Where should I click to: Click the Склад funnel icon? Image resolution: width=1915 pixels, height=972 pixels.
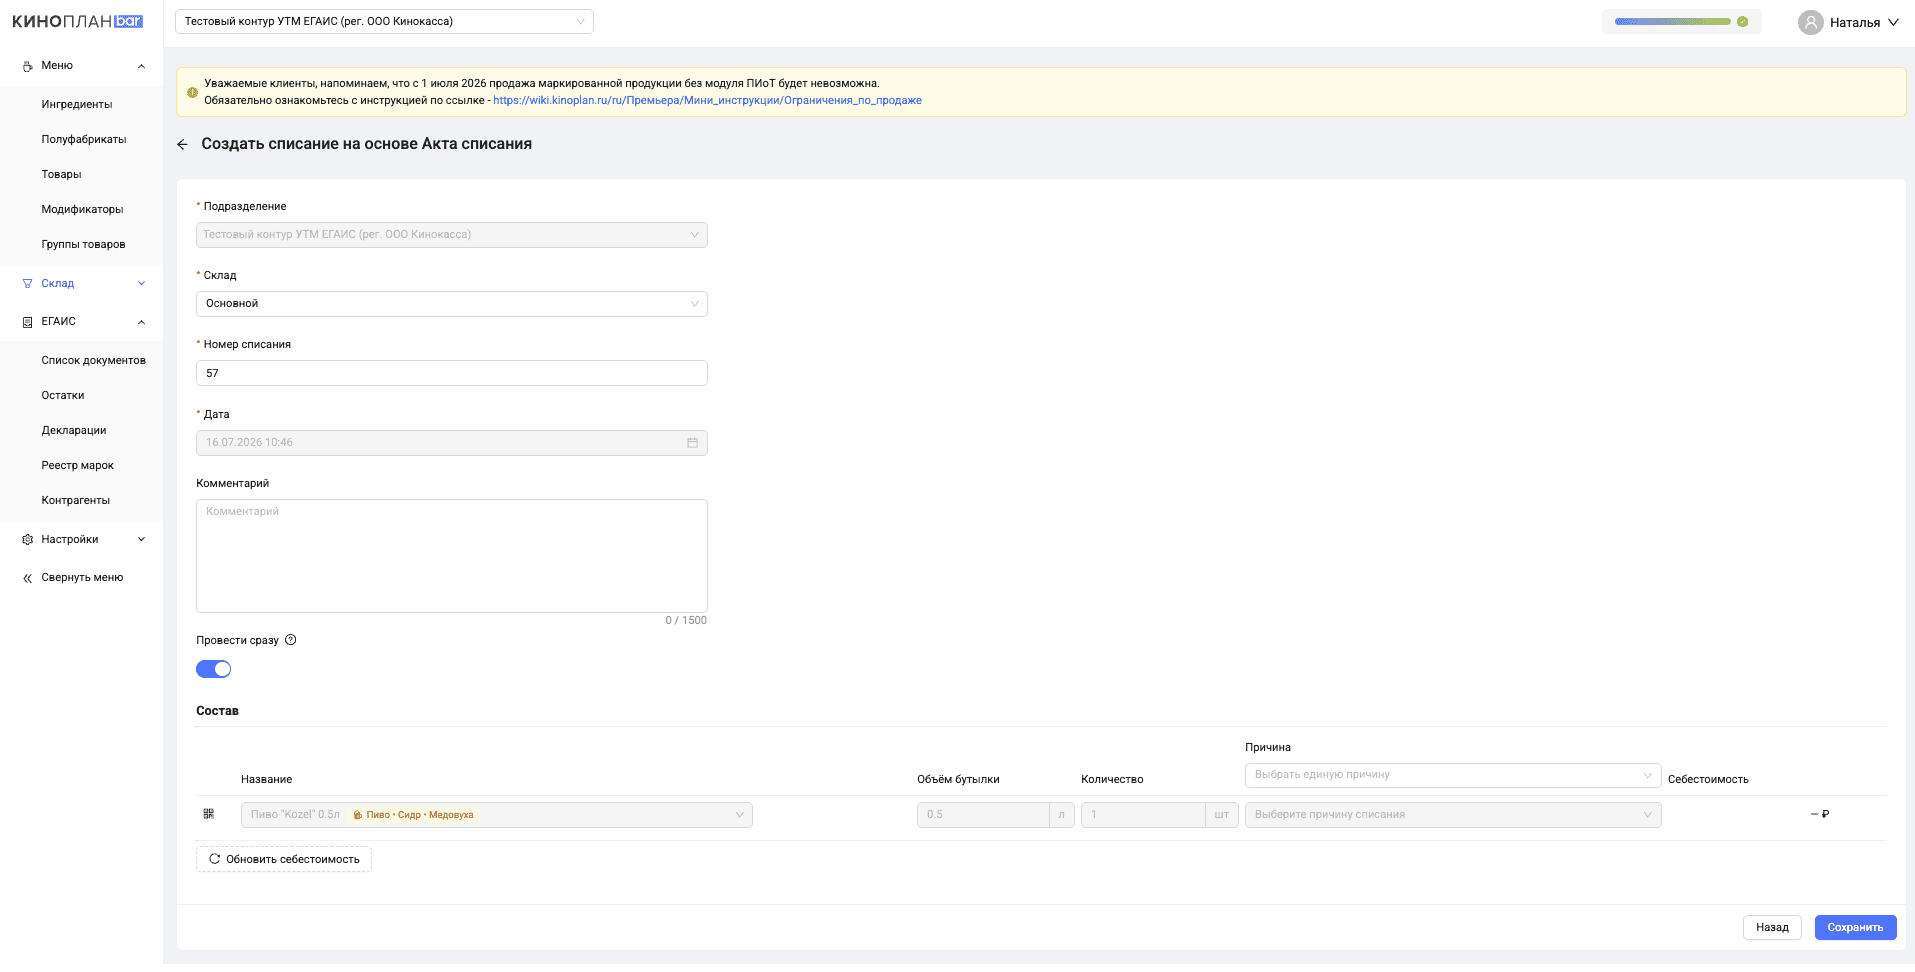(27, 284)
